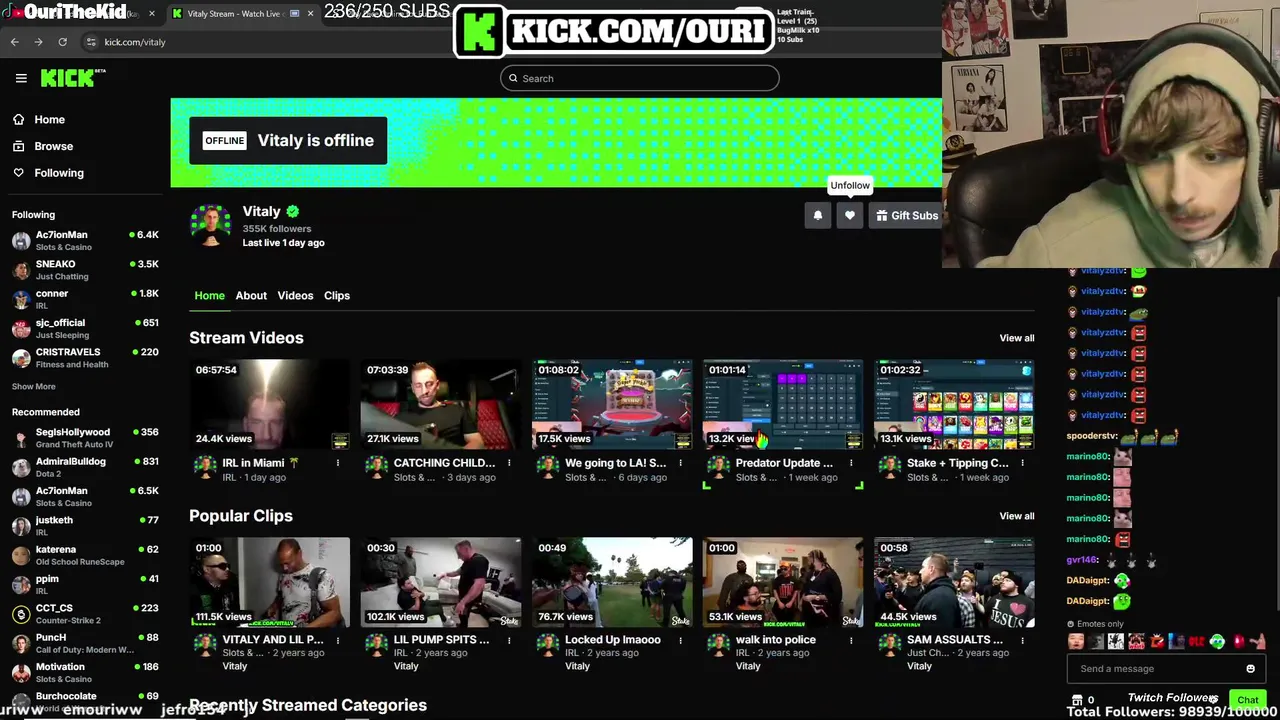Open AdmiralBulldog recommended channel
The image size is (1280, 720).
(x=85, y=467)
